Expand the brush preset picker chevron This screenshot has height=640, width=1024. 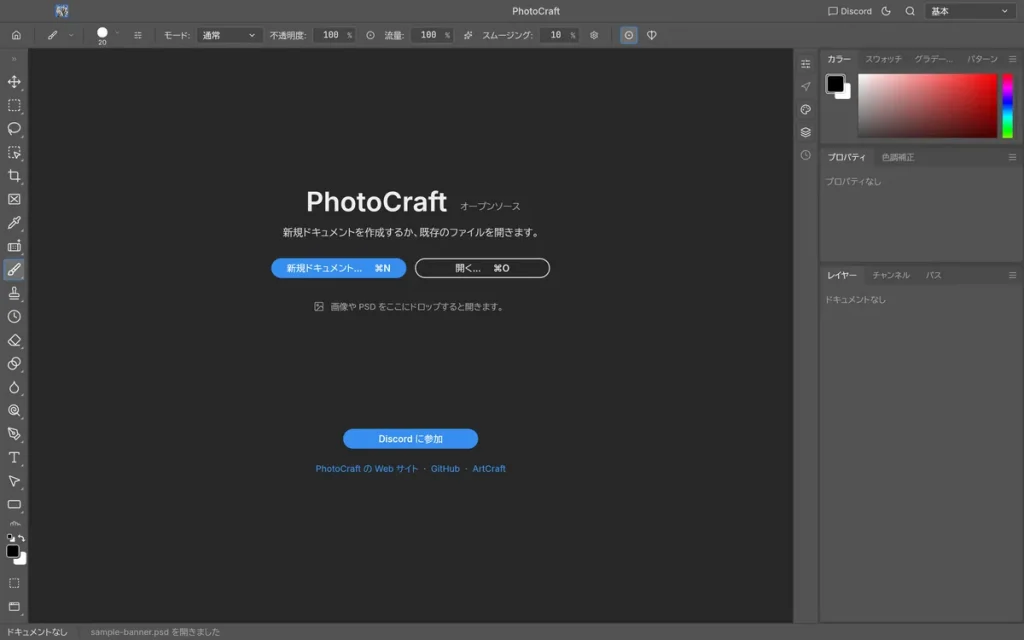pos(117,33)
